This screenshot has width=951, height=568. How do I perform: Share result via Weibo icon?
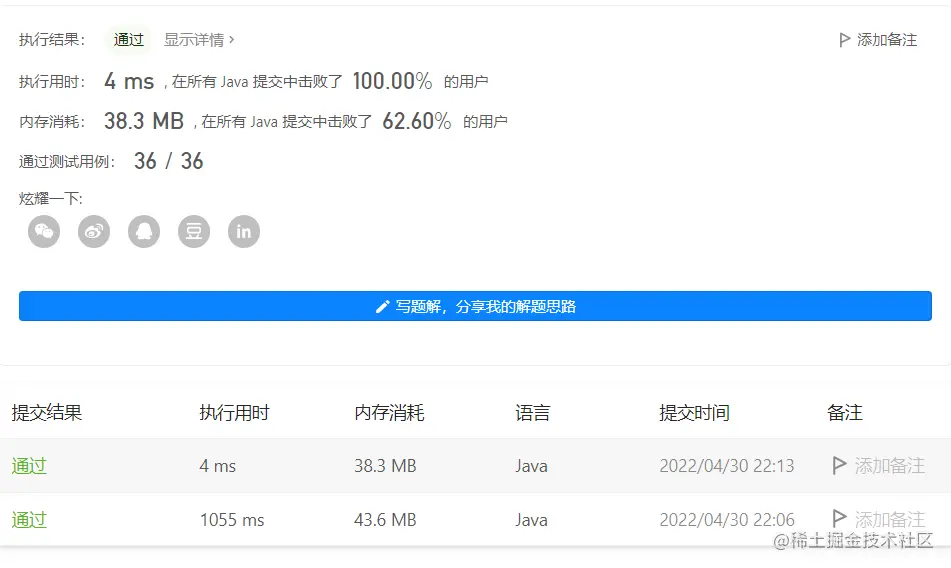click(x=94, y=232)
